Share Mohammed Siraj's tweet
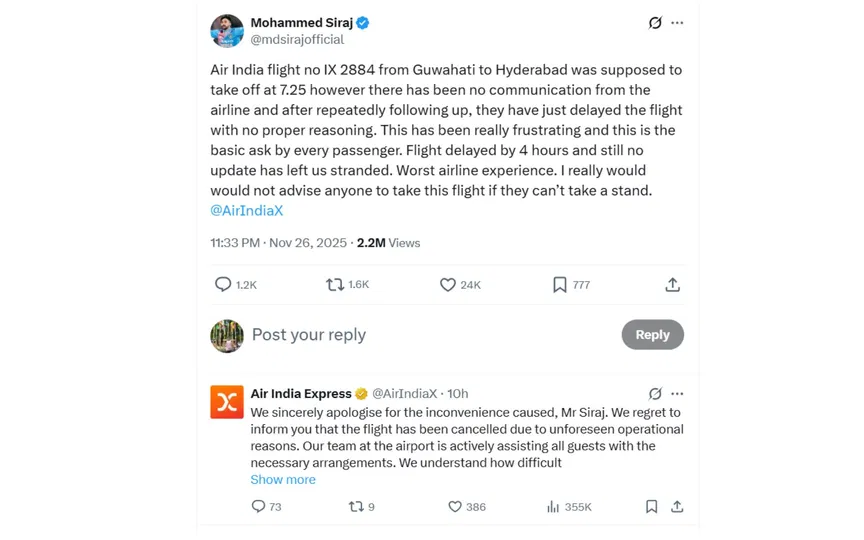This screenshot has width=864, height=540. tap(673, 285)
